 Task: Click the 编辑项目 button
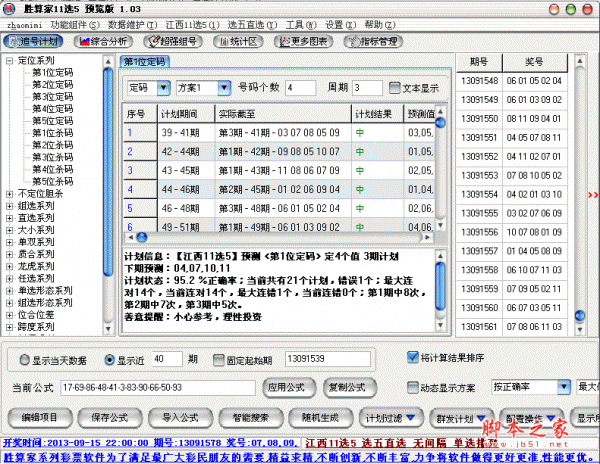tap(40, 418)
